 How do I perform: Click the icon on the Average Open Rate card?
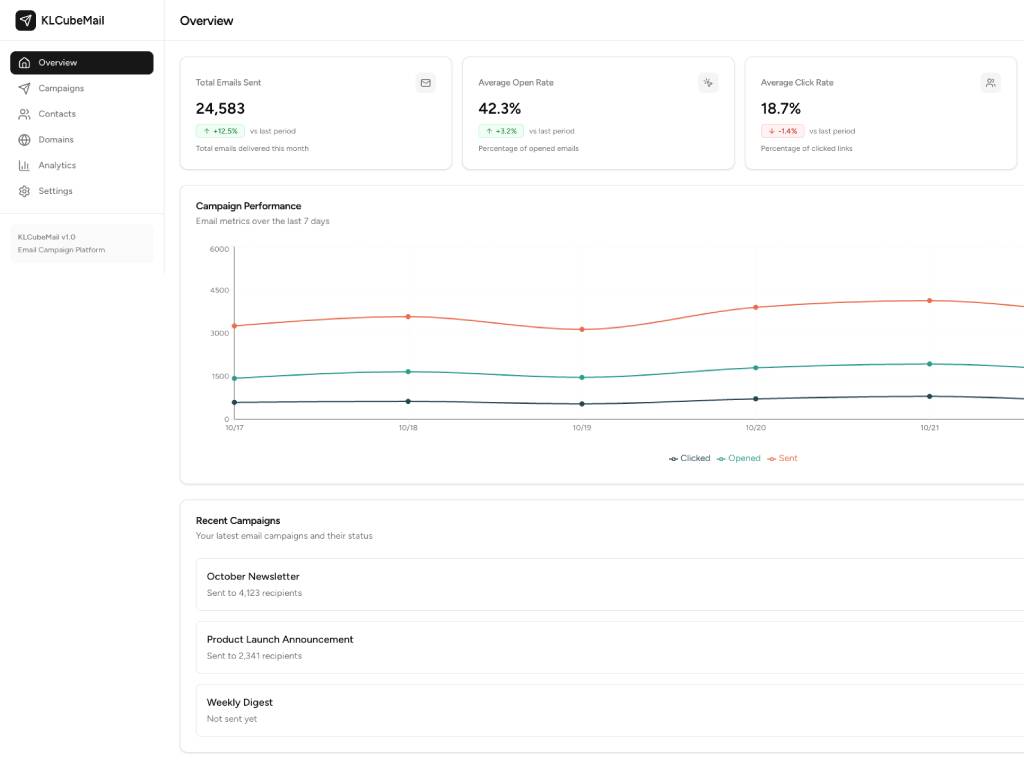[x=708, y=83]
